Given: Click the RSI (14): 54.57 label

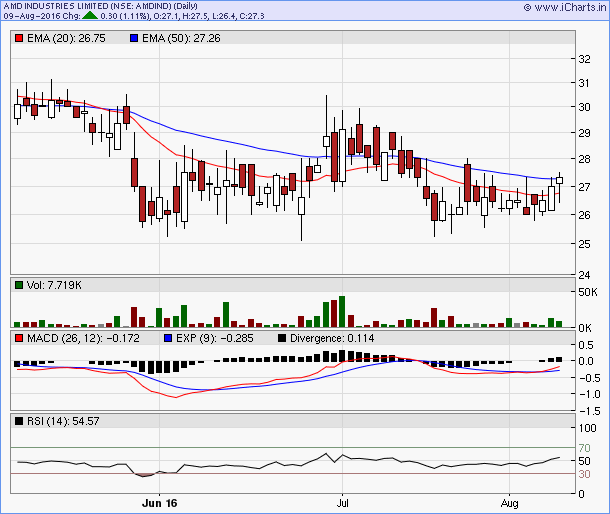Looking at the screenshot, I should coord(63,421).
